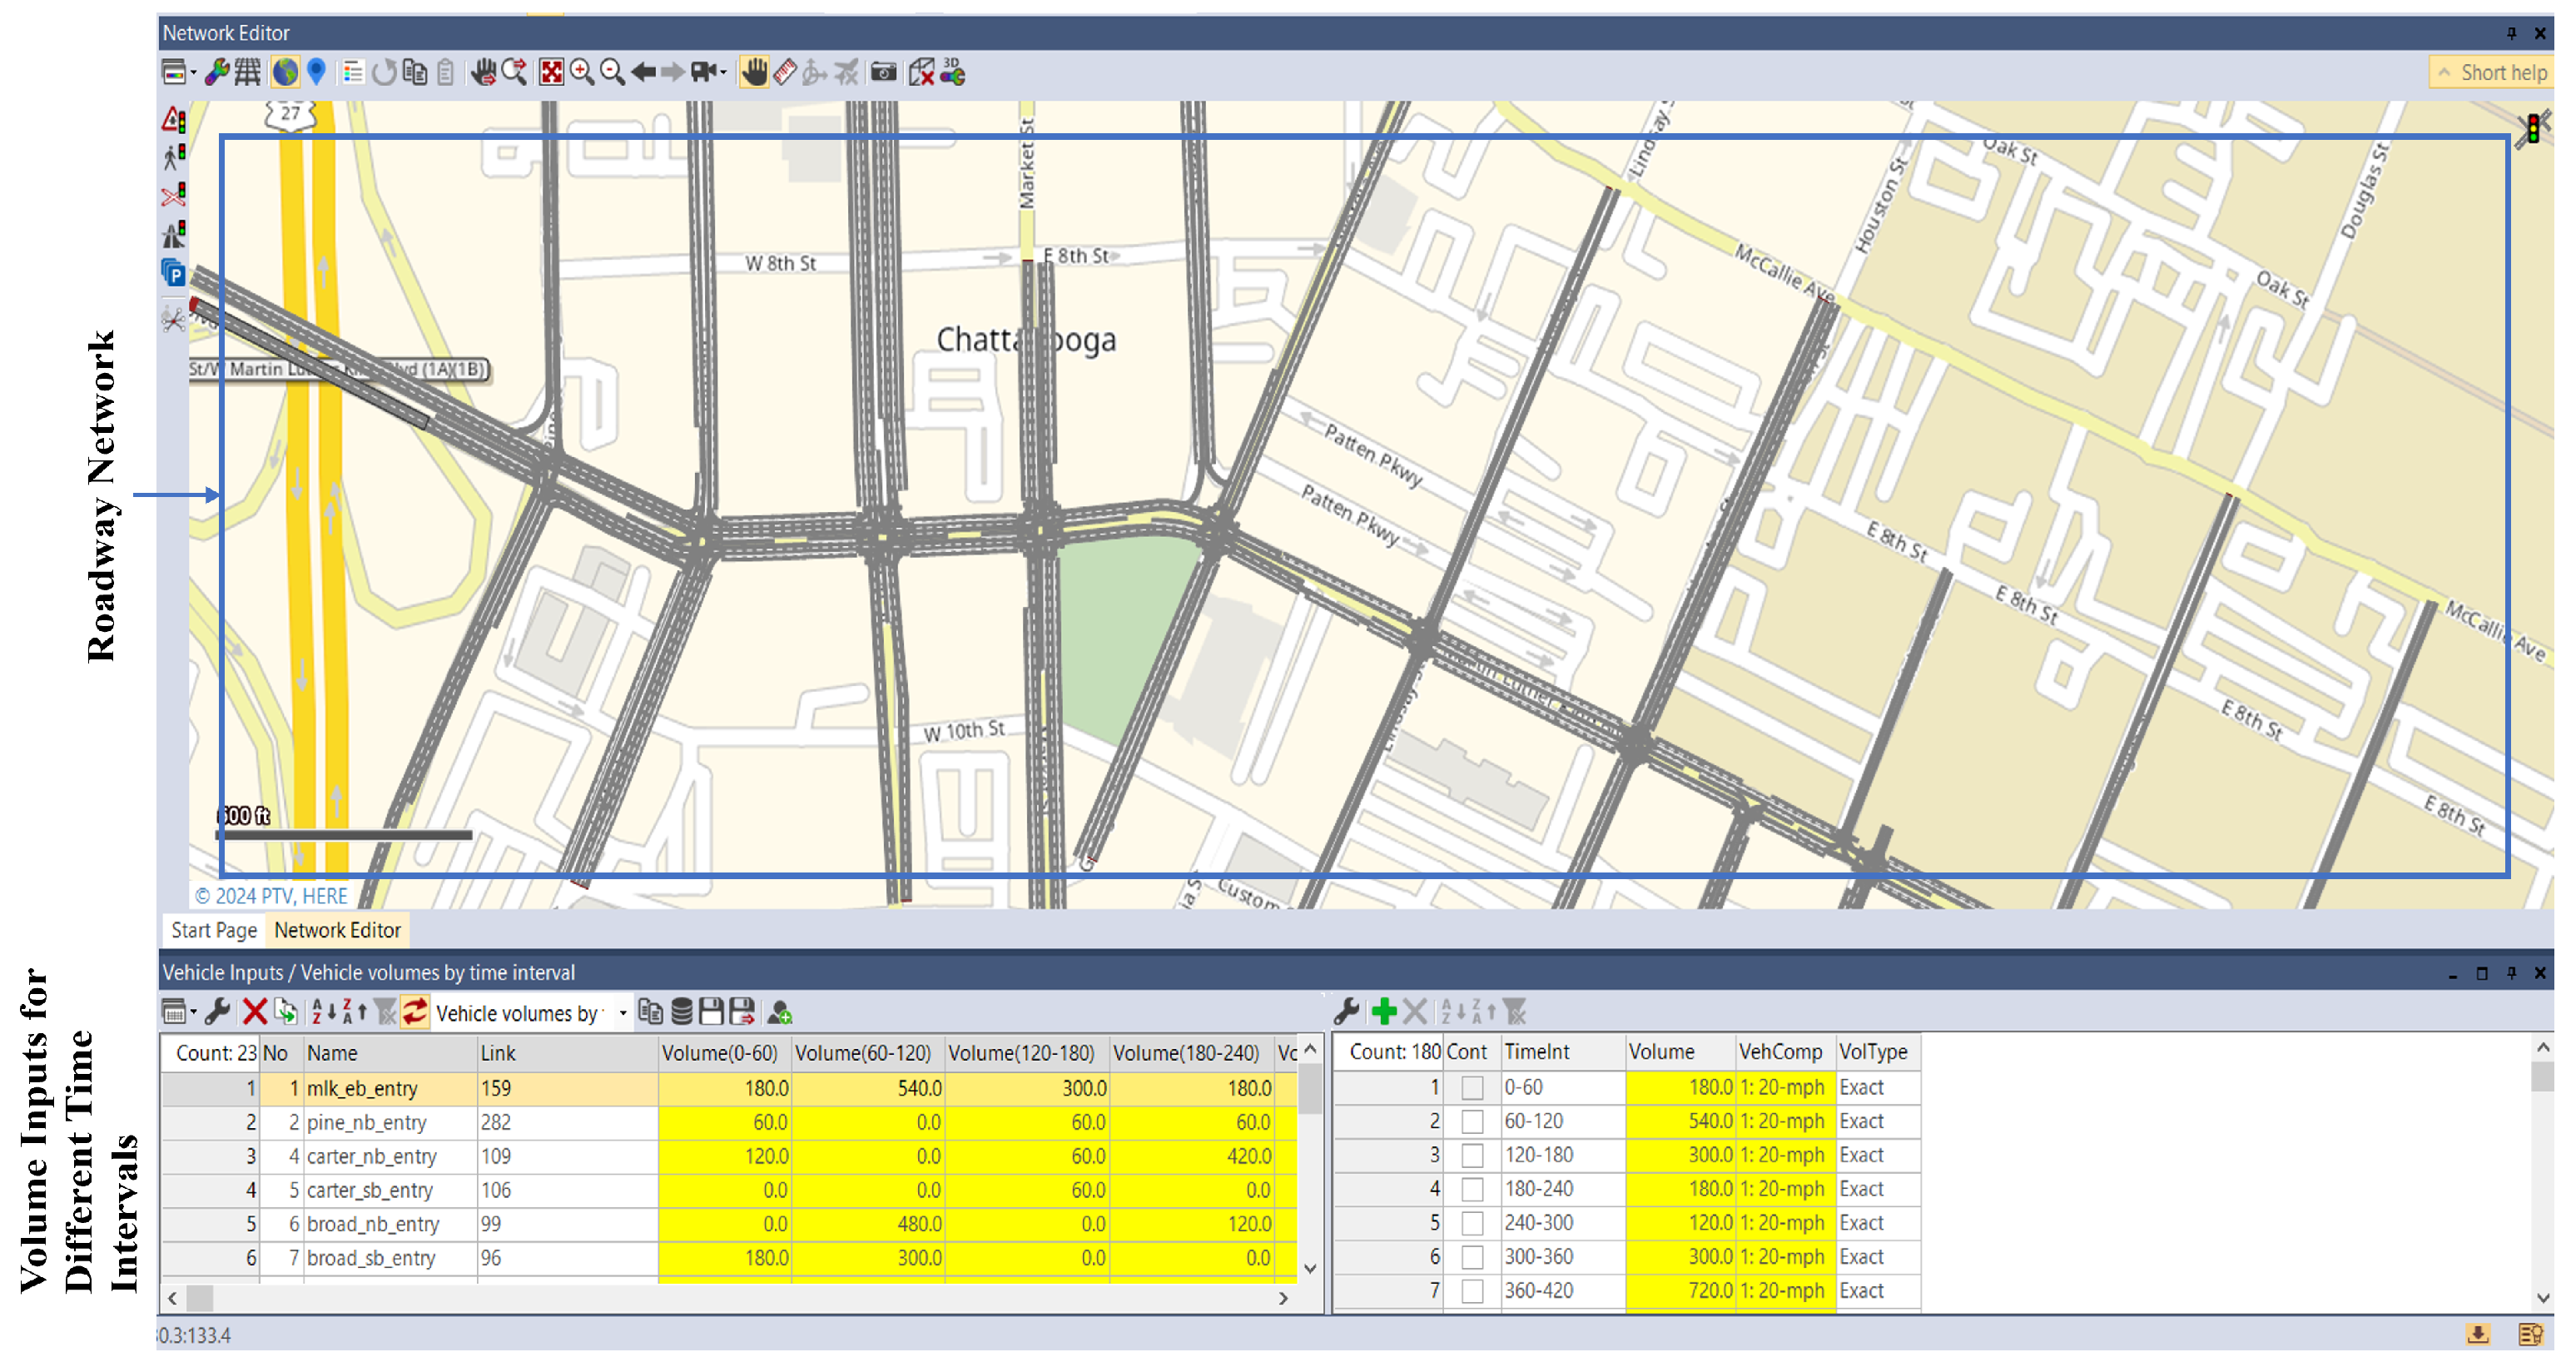Click the Short help button
Viewport: 2576px width, 1372px height.
(2494, 72)
